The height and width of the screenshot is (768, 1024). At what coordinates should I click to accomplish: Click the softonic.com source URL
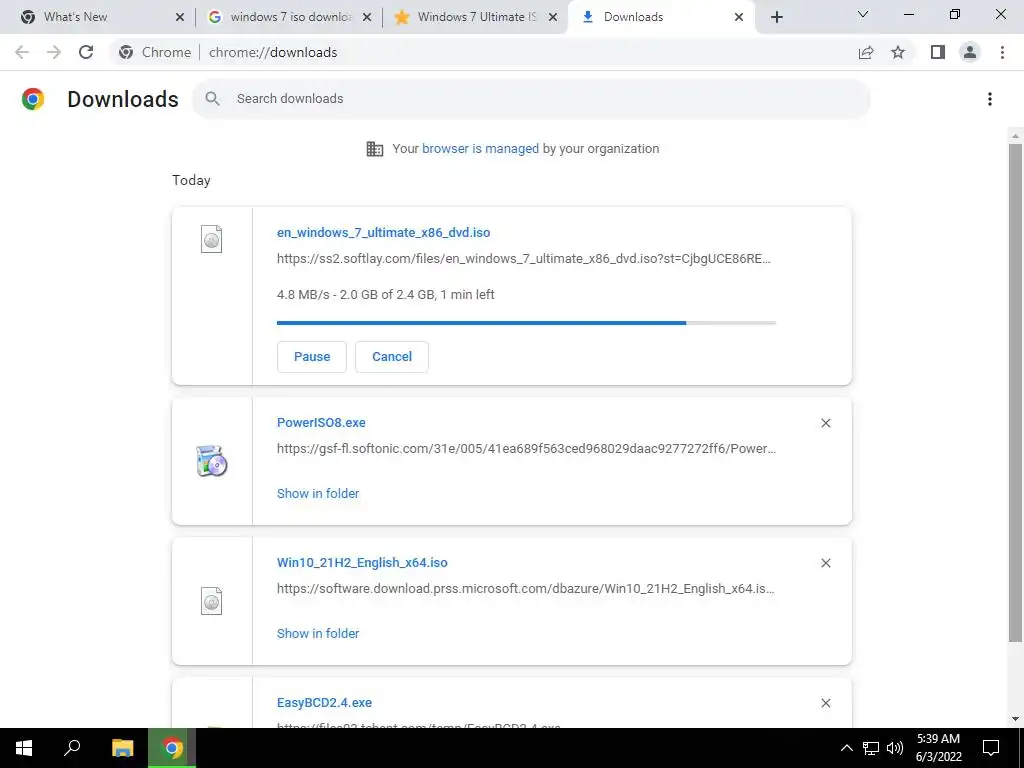pyautogui.click(x=526, y=449)
